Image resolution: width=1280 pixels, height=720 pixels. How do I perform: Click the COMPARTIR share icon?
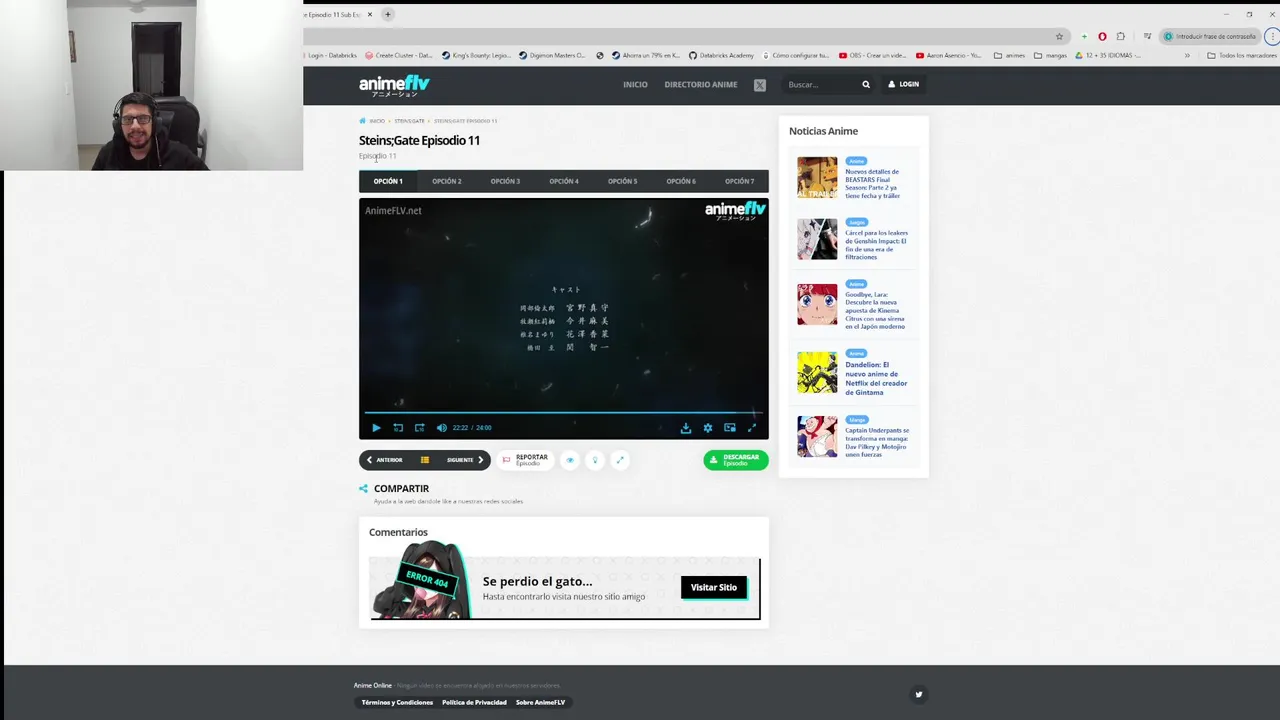(x=363, y=489)
